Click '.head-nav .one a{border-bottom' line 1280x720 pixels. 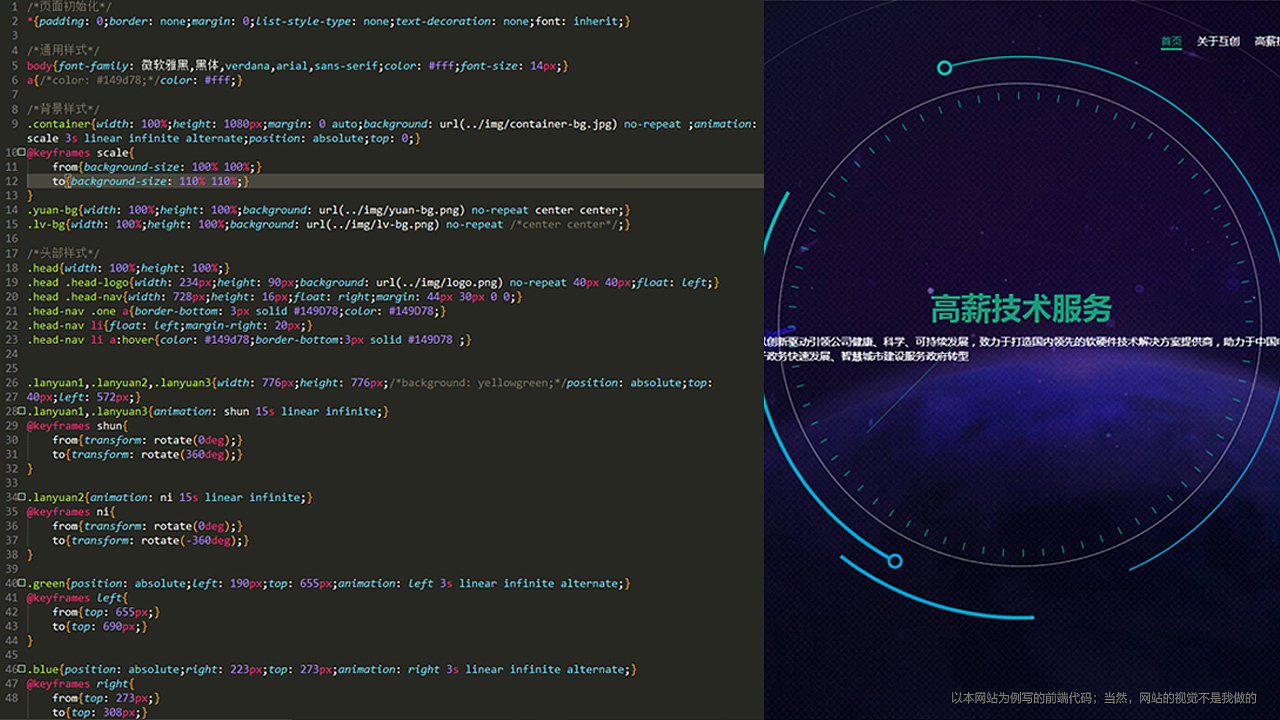coord(236,311)
